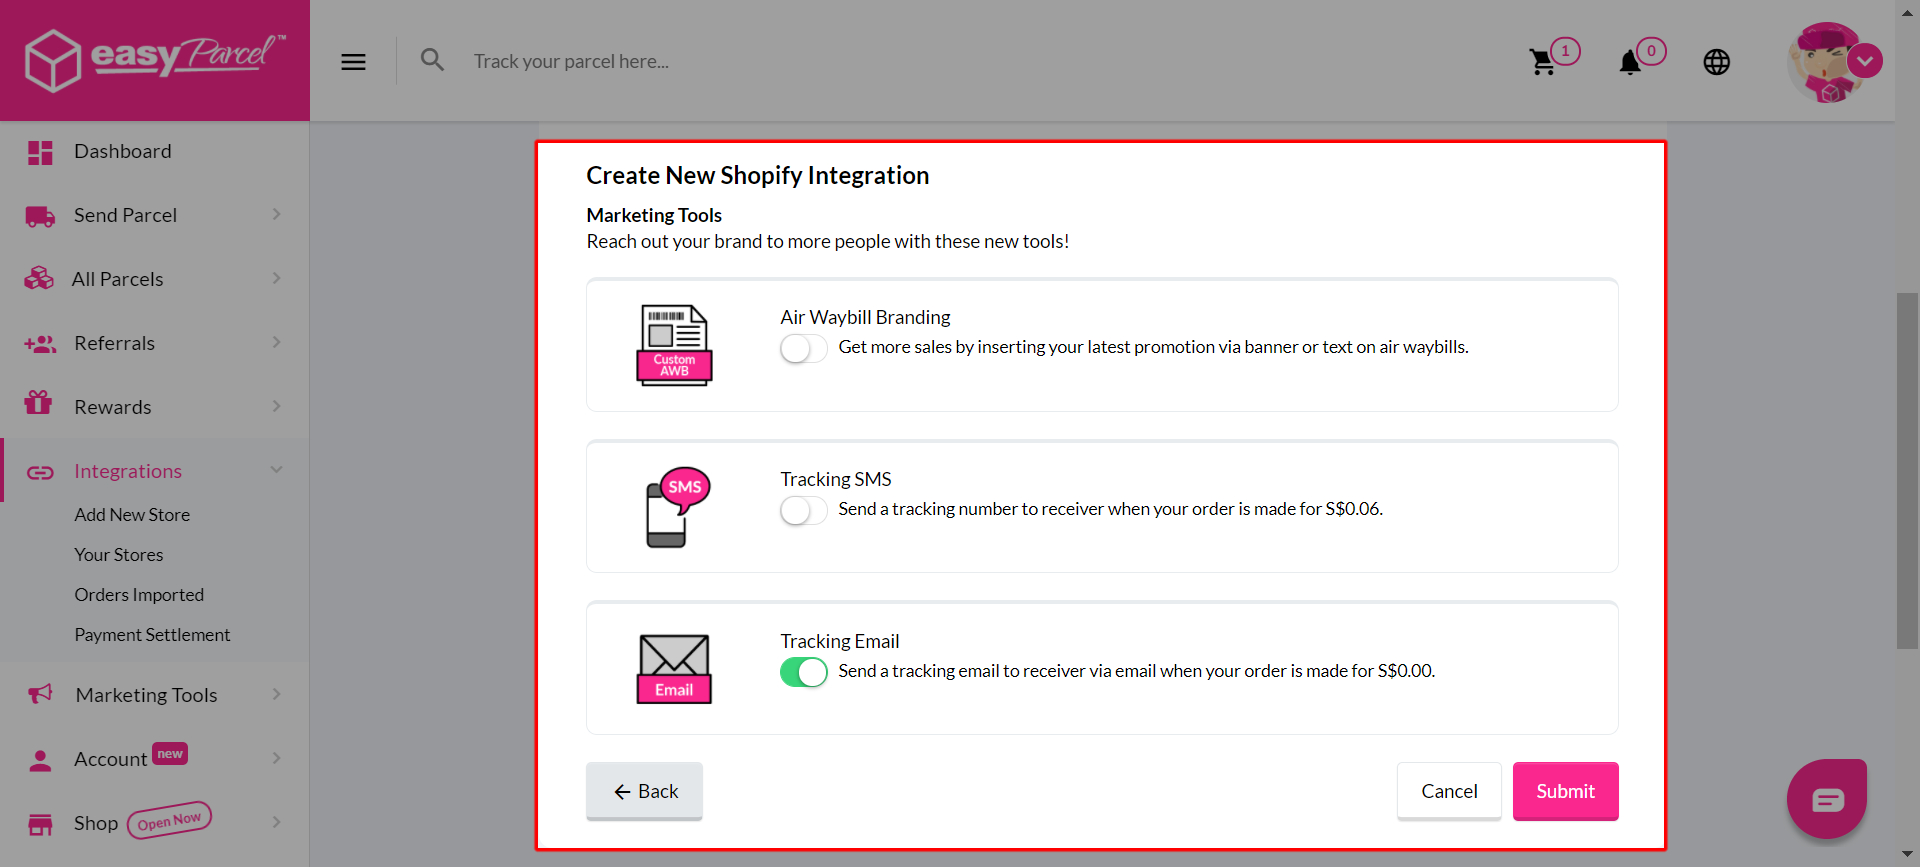Image resolution: width=1920 pixels, height=867 pixels.
Task: Select Payment Settlement submenu item
Action: [152, 635]
